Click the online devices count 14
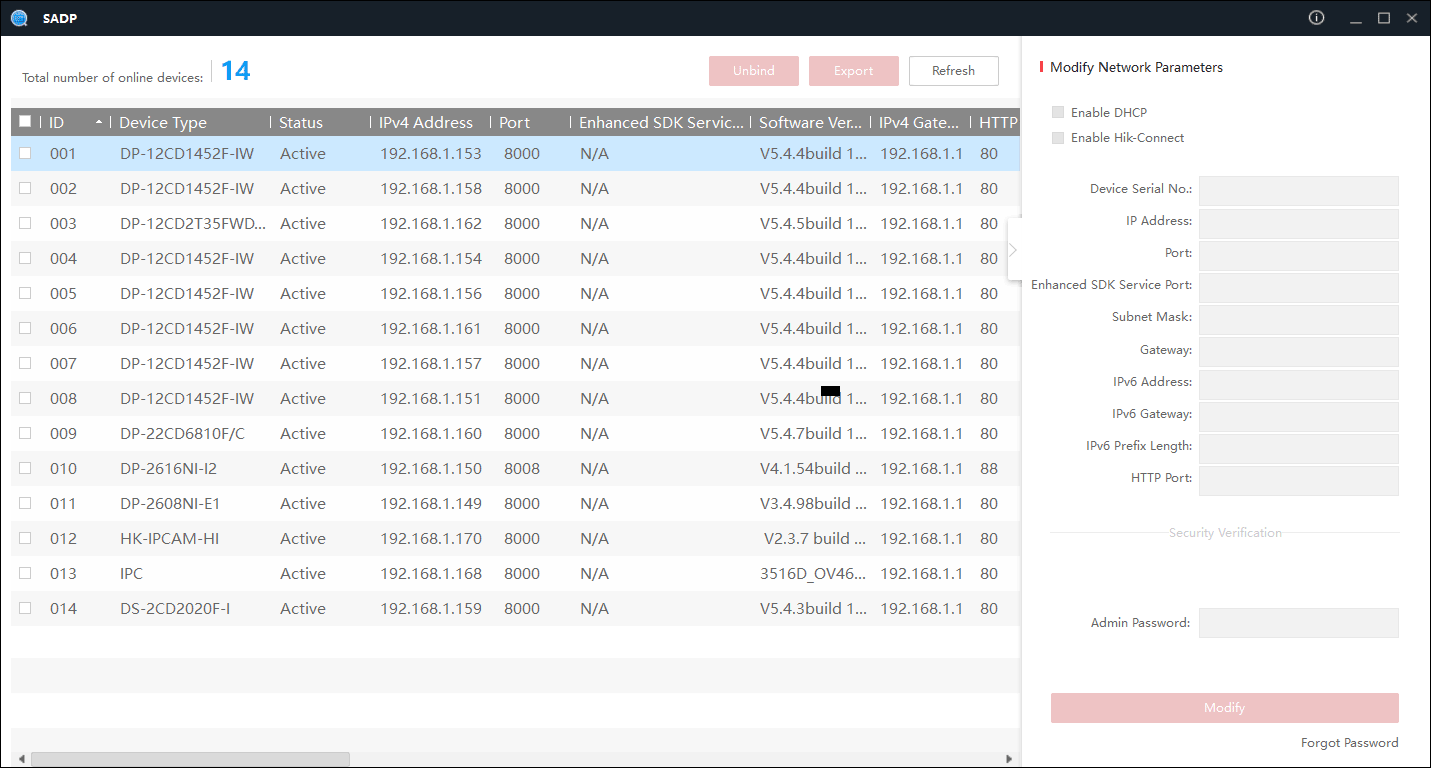This screenshot has height=768, width=1431. pos(235,71)
